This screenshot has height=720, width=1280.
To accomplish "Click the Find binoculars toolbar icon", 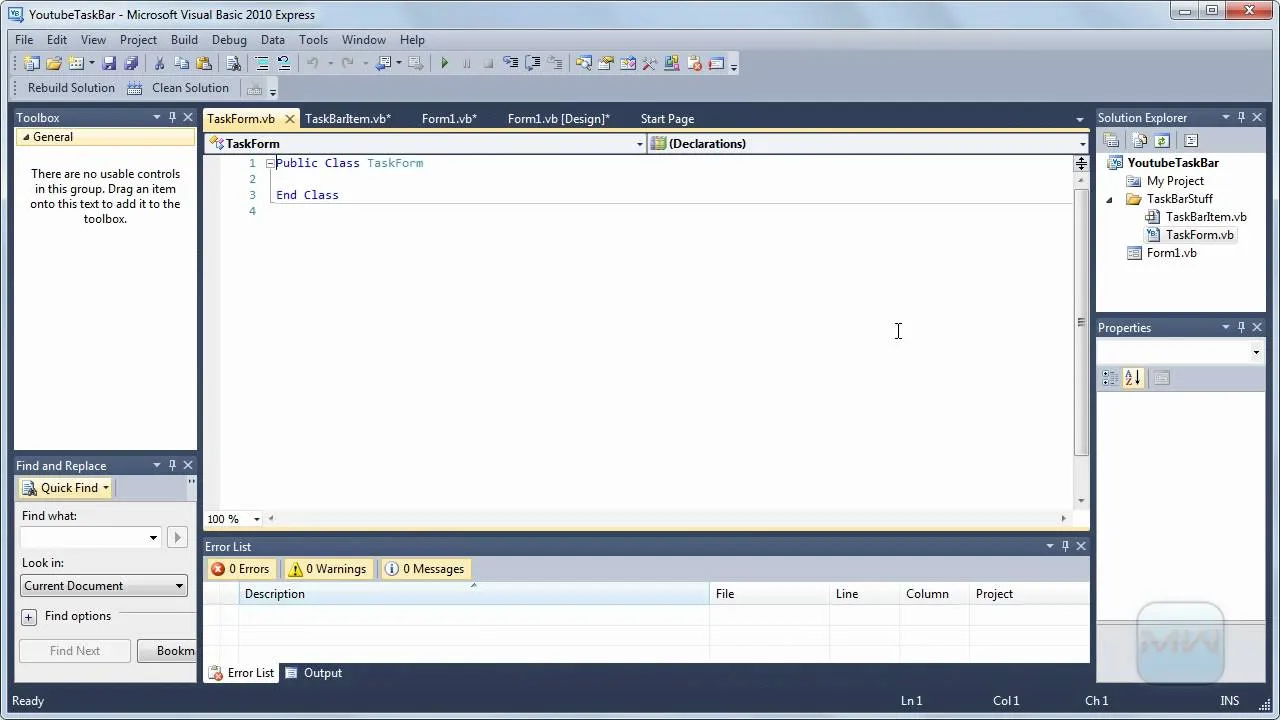I will coord(233,63).
